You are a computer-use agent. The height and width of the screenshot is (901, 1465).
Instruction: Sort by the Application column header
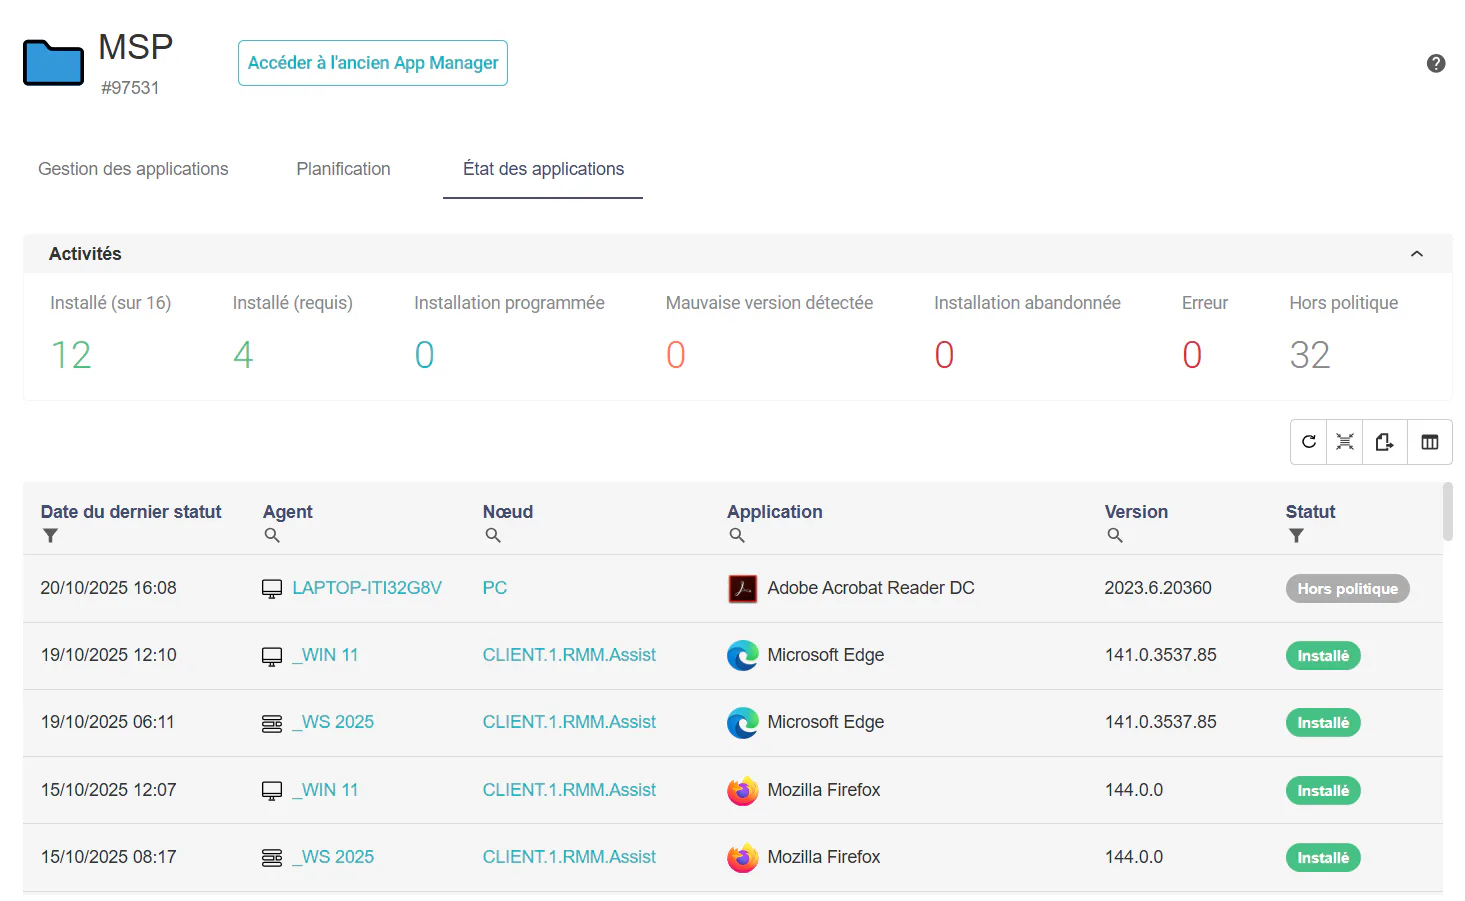(x=775, y=512)
